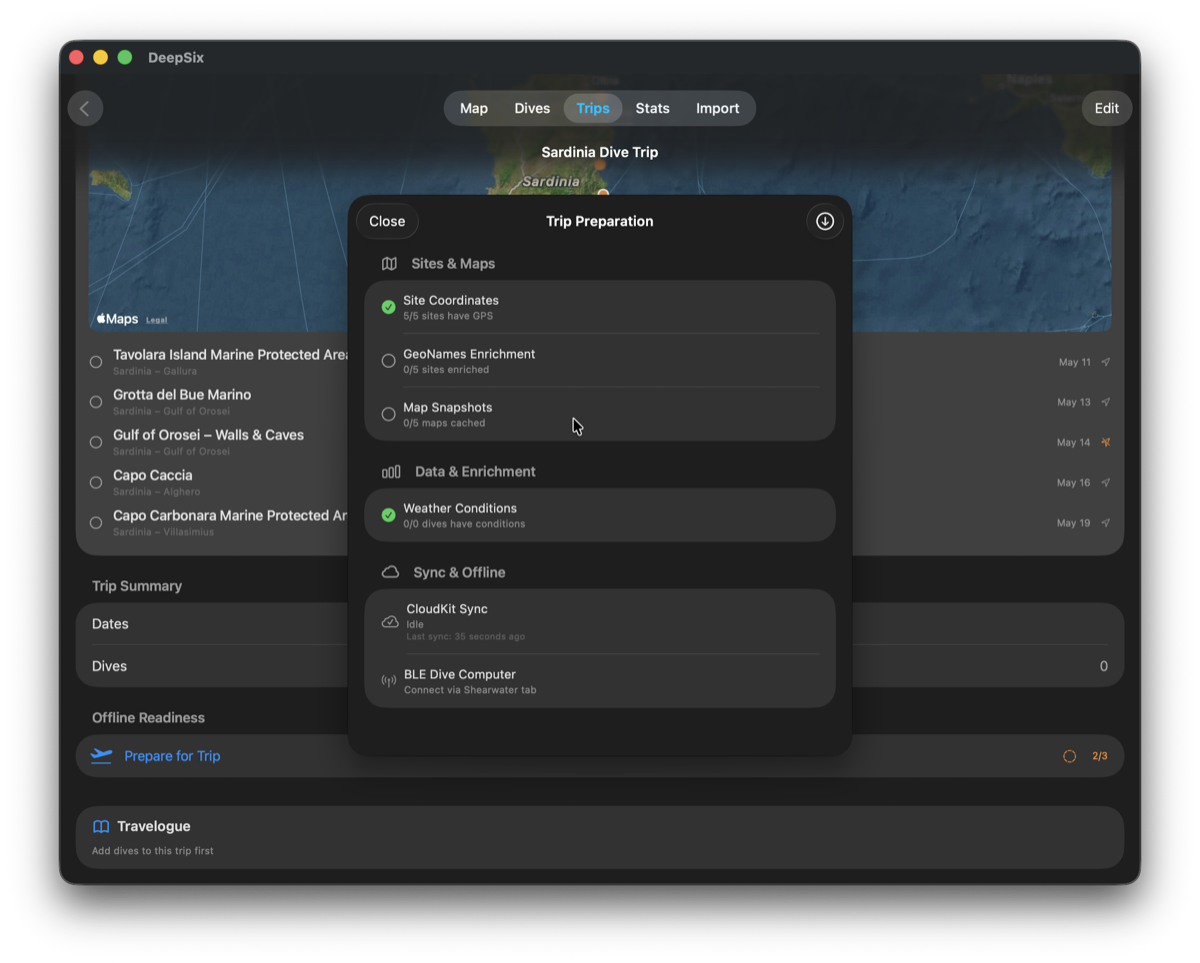Viewport: 1200px width, 963px height.
Task: Click '0/5 maps cached' text
Action: tap(444, 423)
